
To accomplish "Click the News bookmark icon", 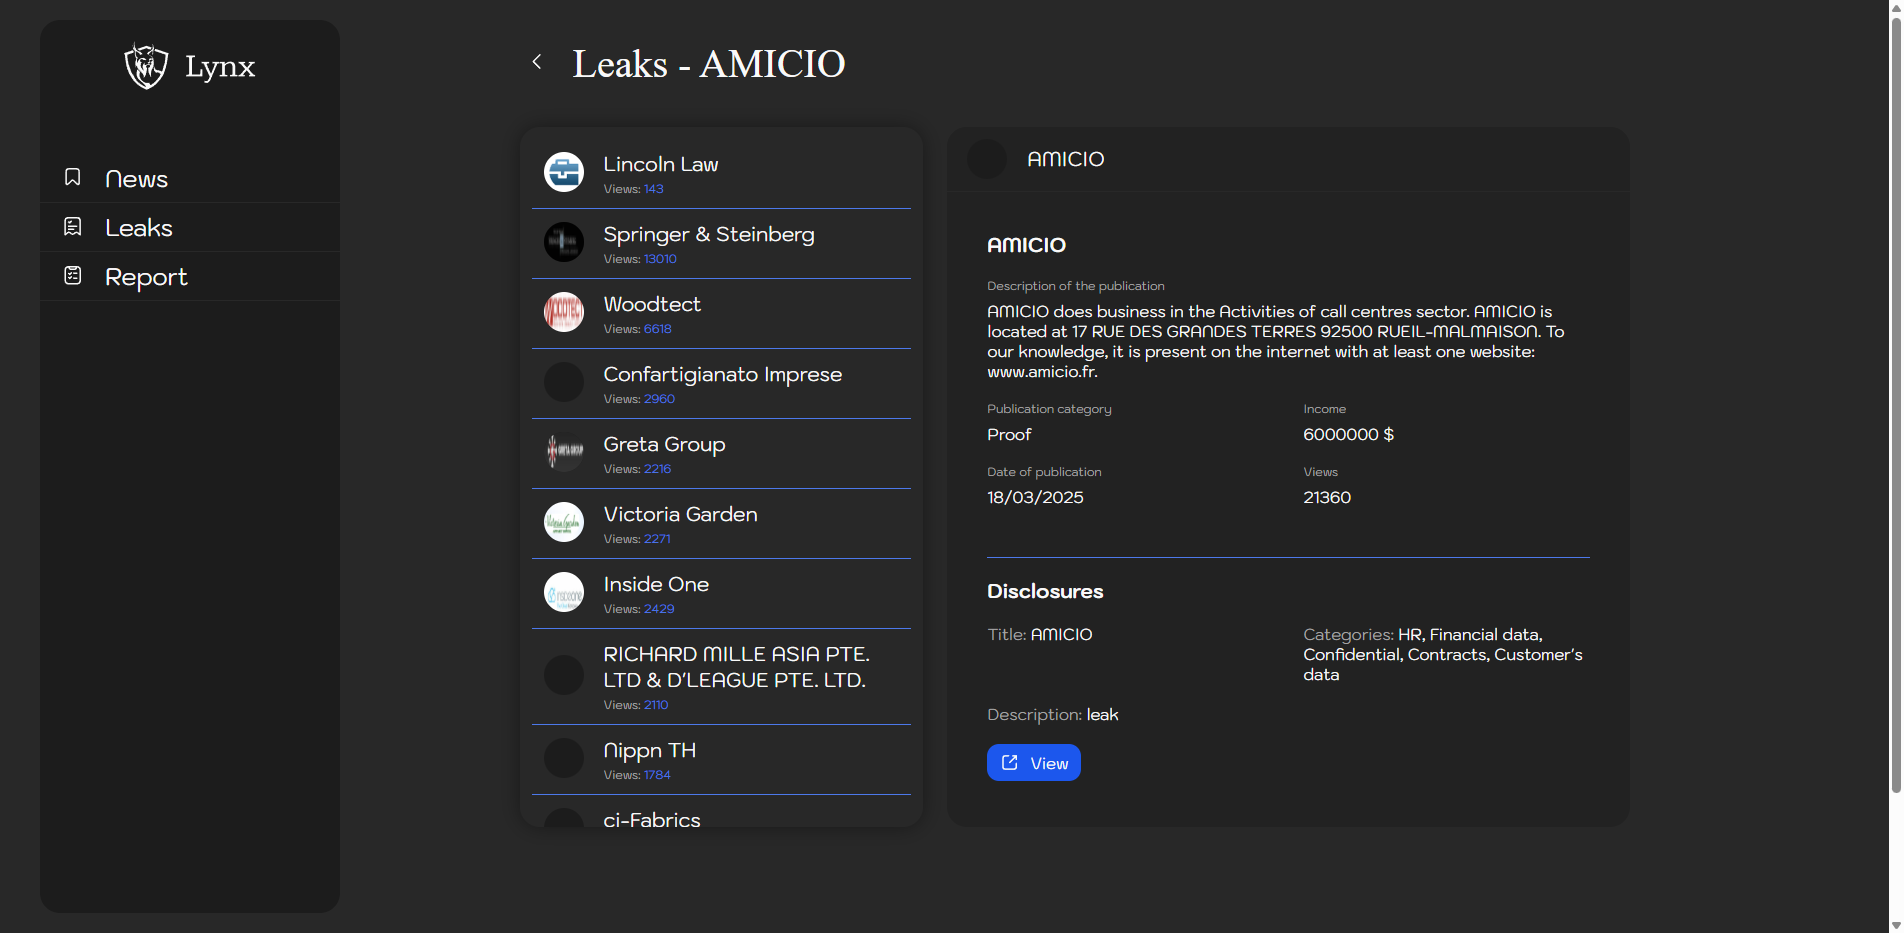I will point(73,177).
